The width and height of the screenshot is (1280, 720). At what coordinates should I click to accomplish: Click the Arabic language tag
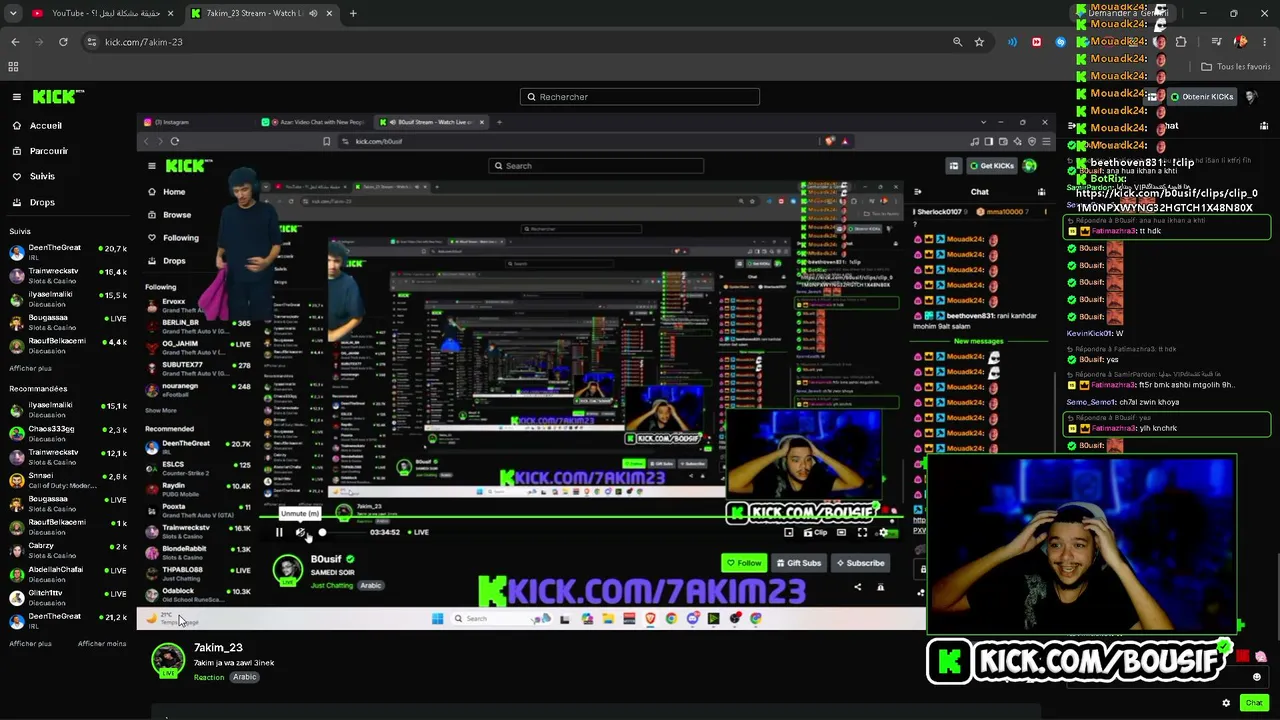coord(245,677)
